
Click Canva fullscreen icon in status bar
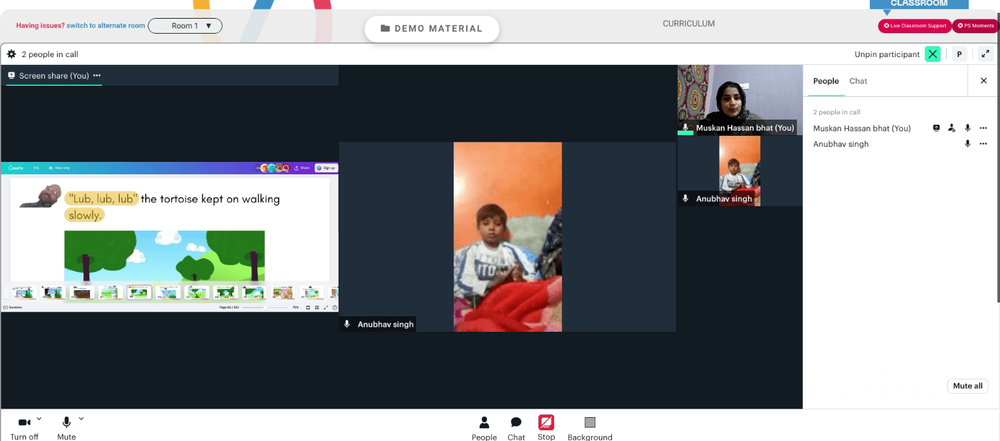(326, 308)
